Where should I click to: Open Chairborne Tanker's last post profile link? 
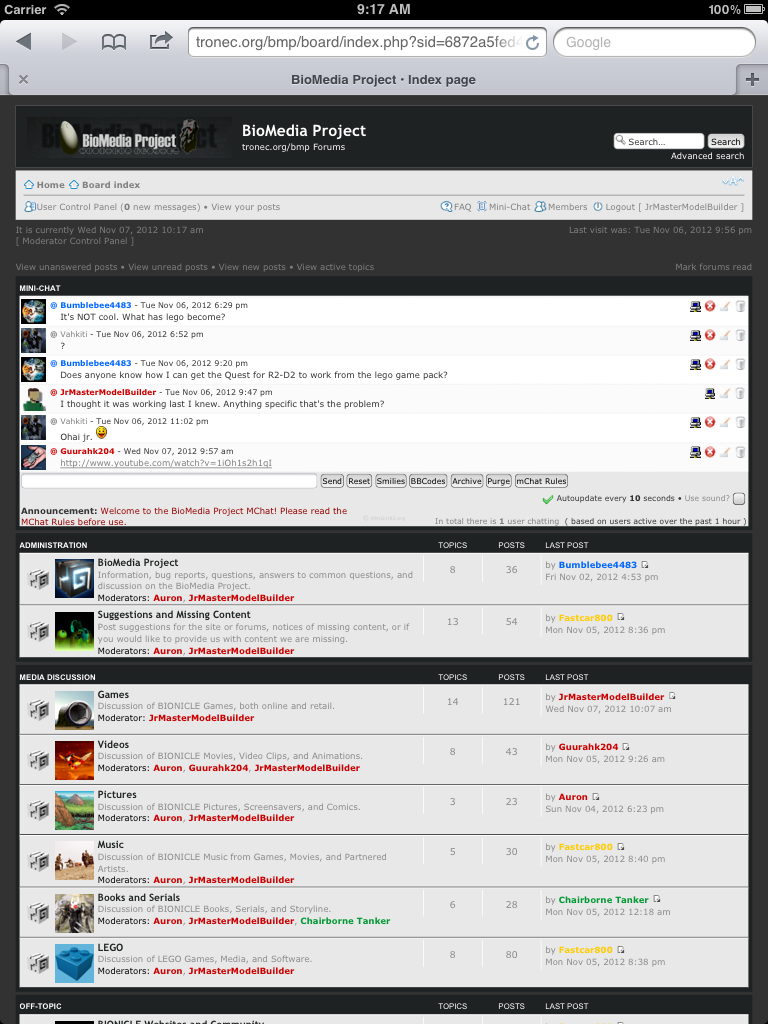603,900
